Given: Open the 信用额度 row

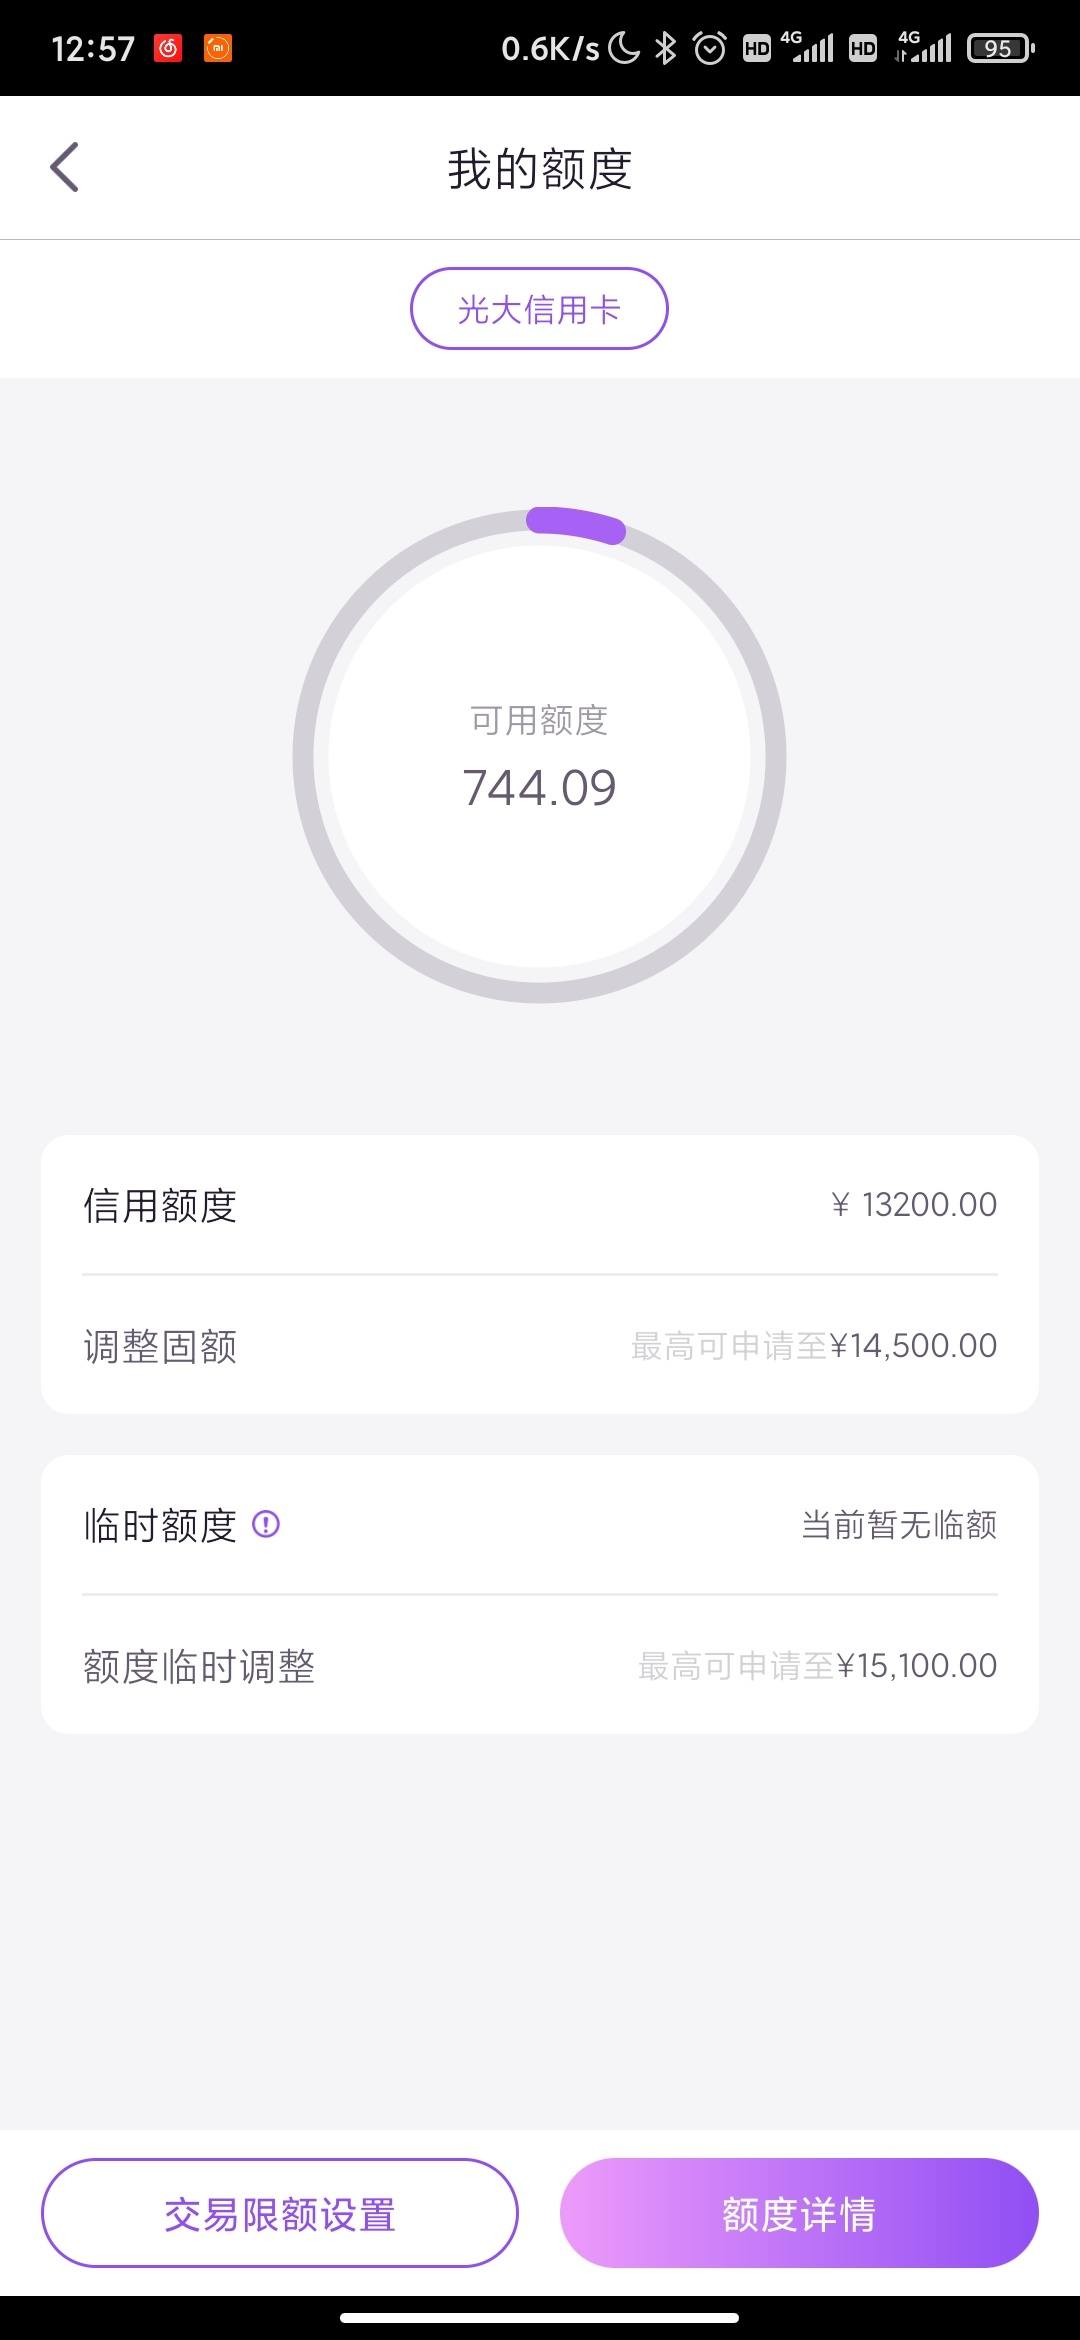Looking at the screenshot, I should [x=540, y=1205].
